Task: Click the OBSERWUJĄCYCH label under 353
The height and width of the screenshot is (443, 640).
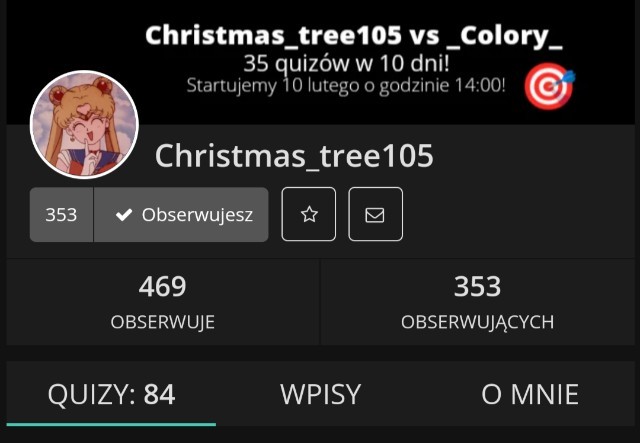Action: 478,323
